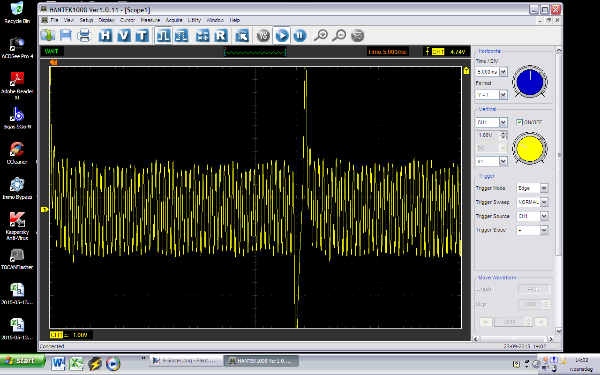This screenshot has width=600, height=375.
Task: Pause acquisition with the blue pause button
Action: 300,36
